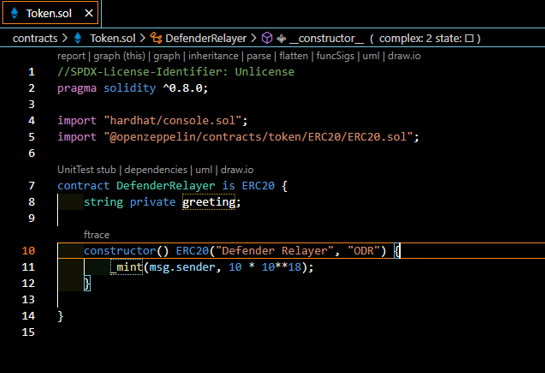Expand the chevron after DefenderRelayer breadcrumb
The image size is (545, 373).
254,38
